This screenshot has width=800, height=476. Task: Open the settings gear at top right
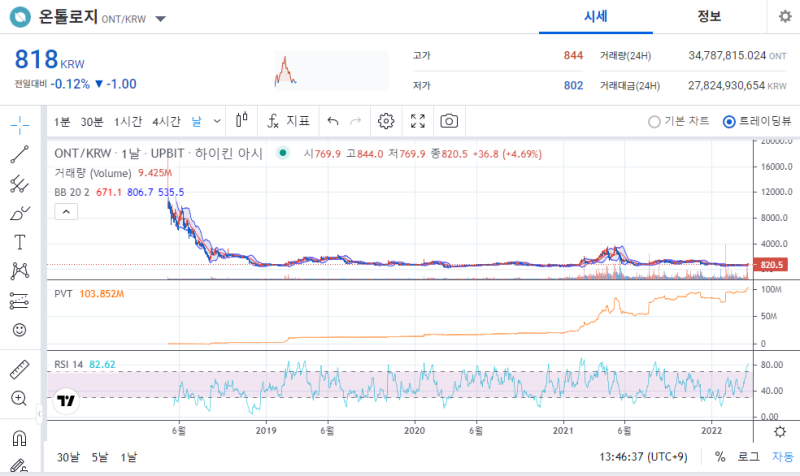pyautogui.click(x=785, y=16)
